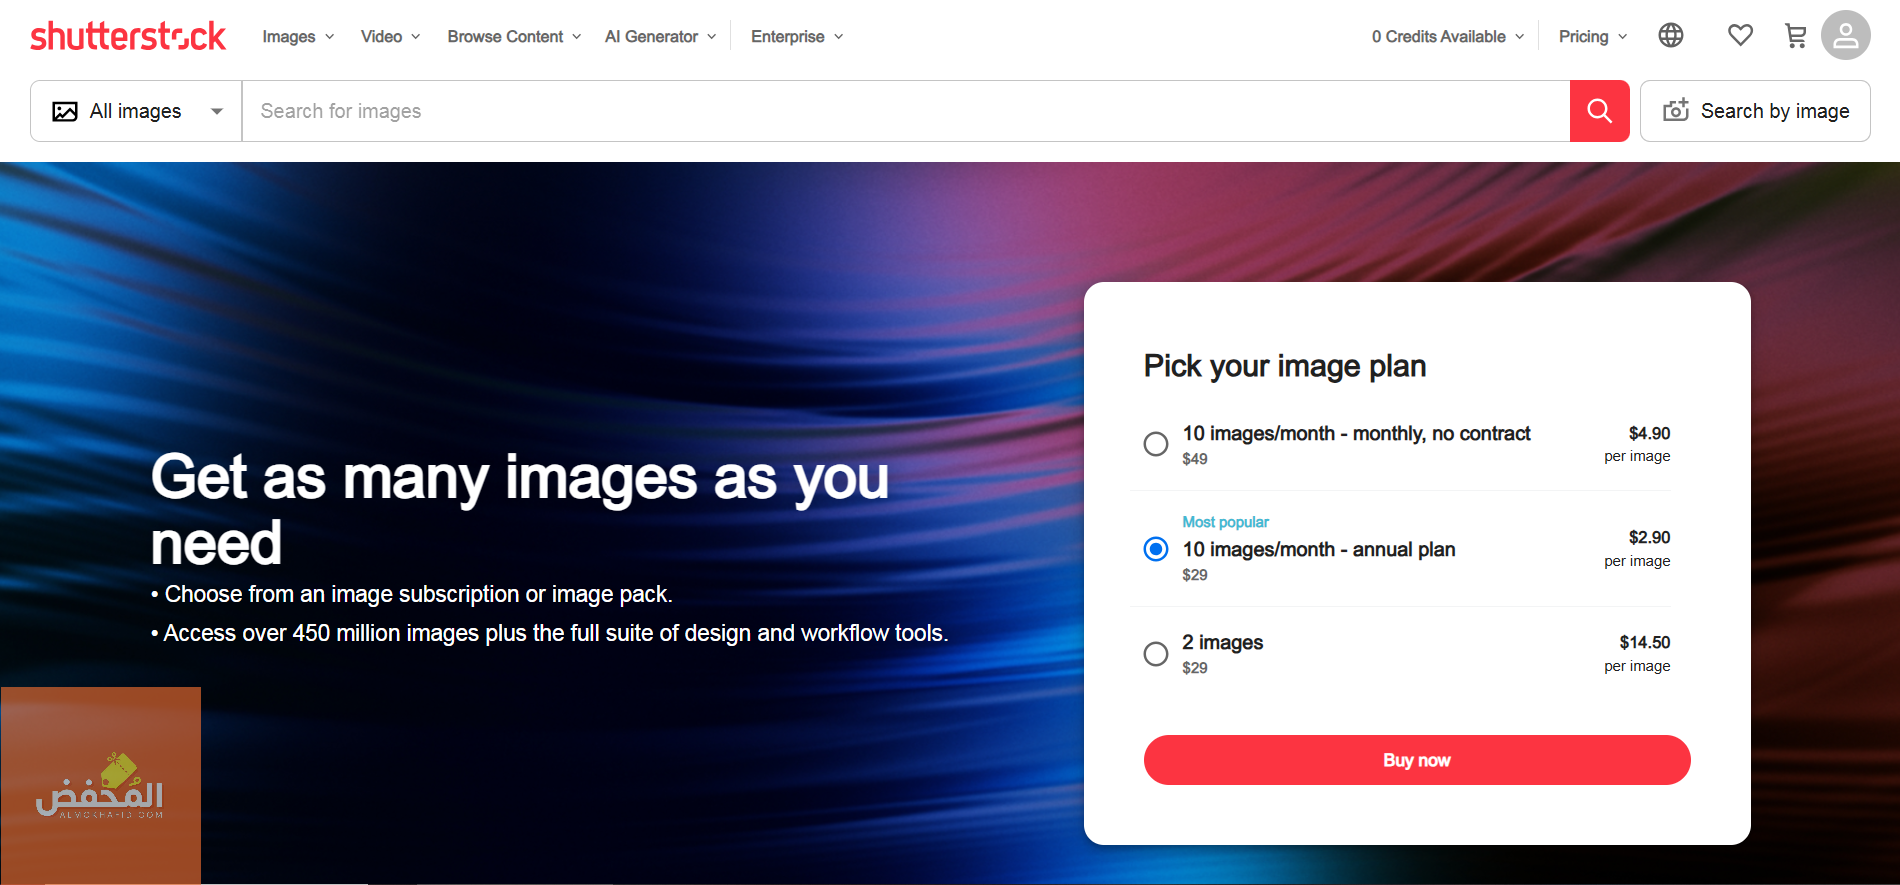This screenshot has width=1900, height=885.
Task: Select 10 images/month monthly no contract plan
Action: [1156, 444]
